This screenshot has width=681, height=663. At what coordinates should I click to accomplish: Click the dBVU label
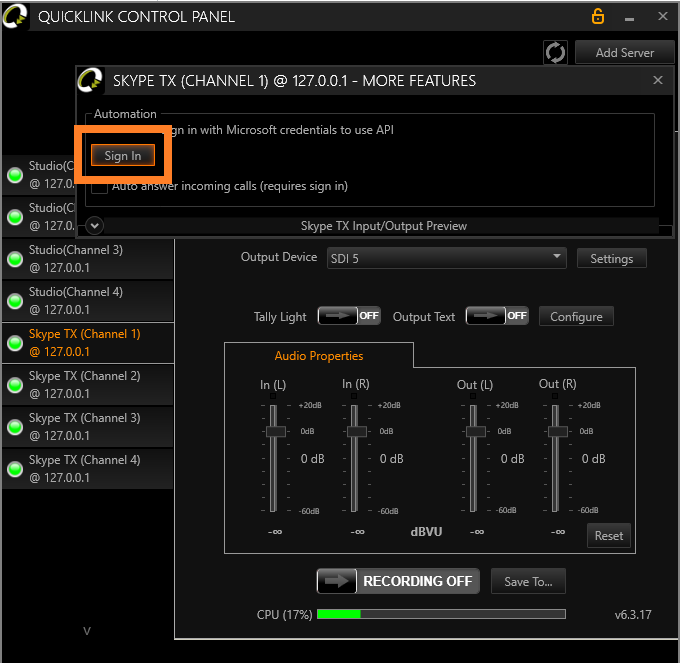(x=426, y=531)
